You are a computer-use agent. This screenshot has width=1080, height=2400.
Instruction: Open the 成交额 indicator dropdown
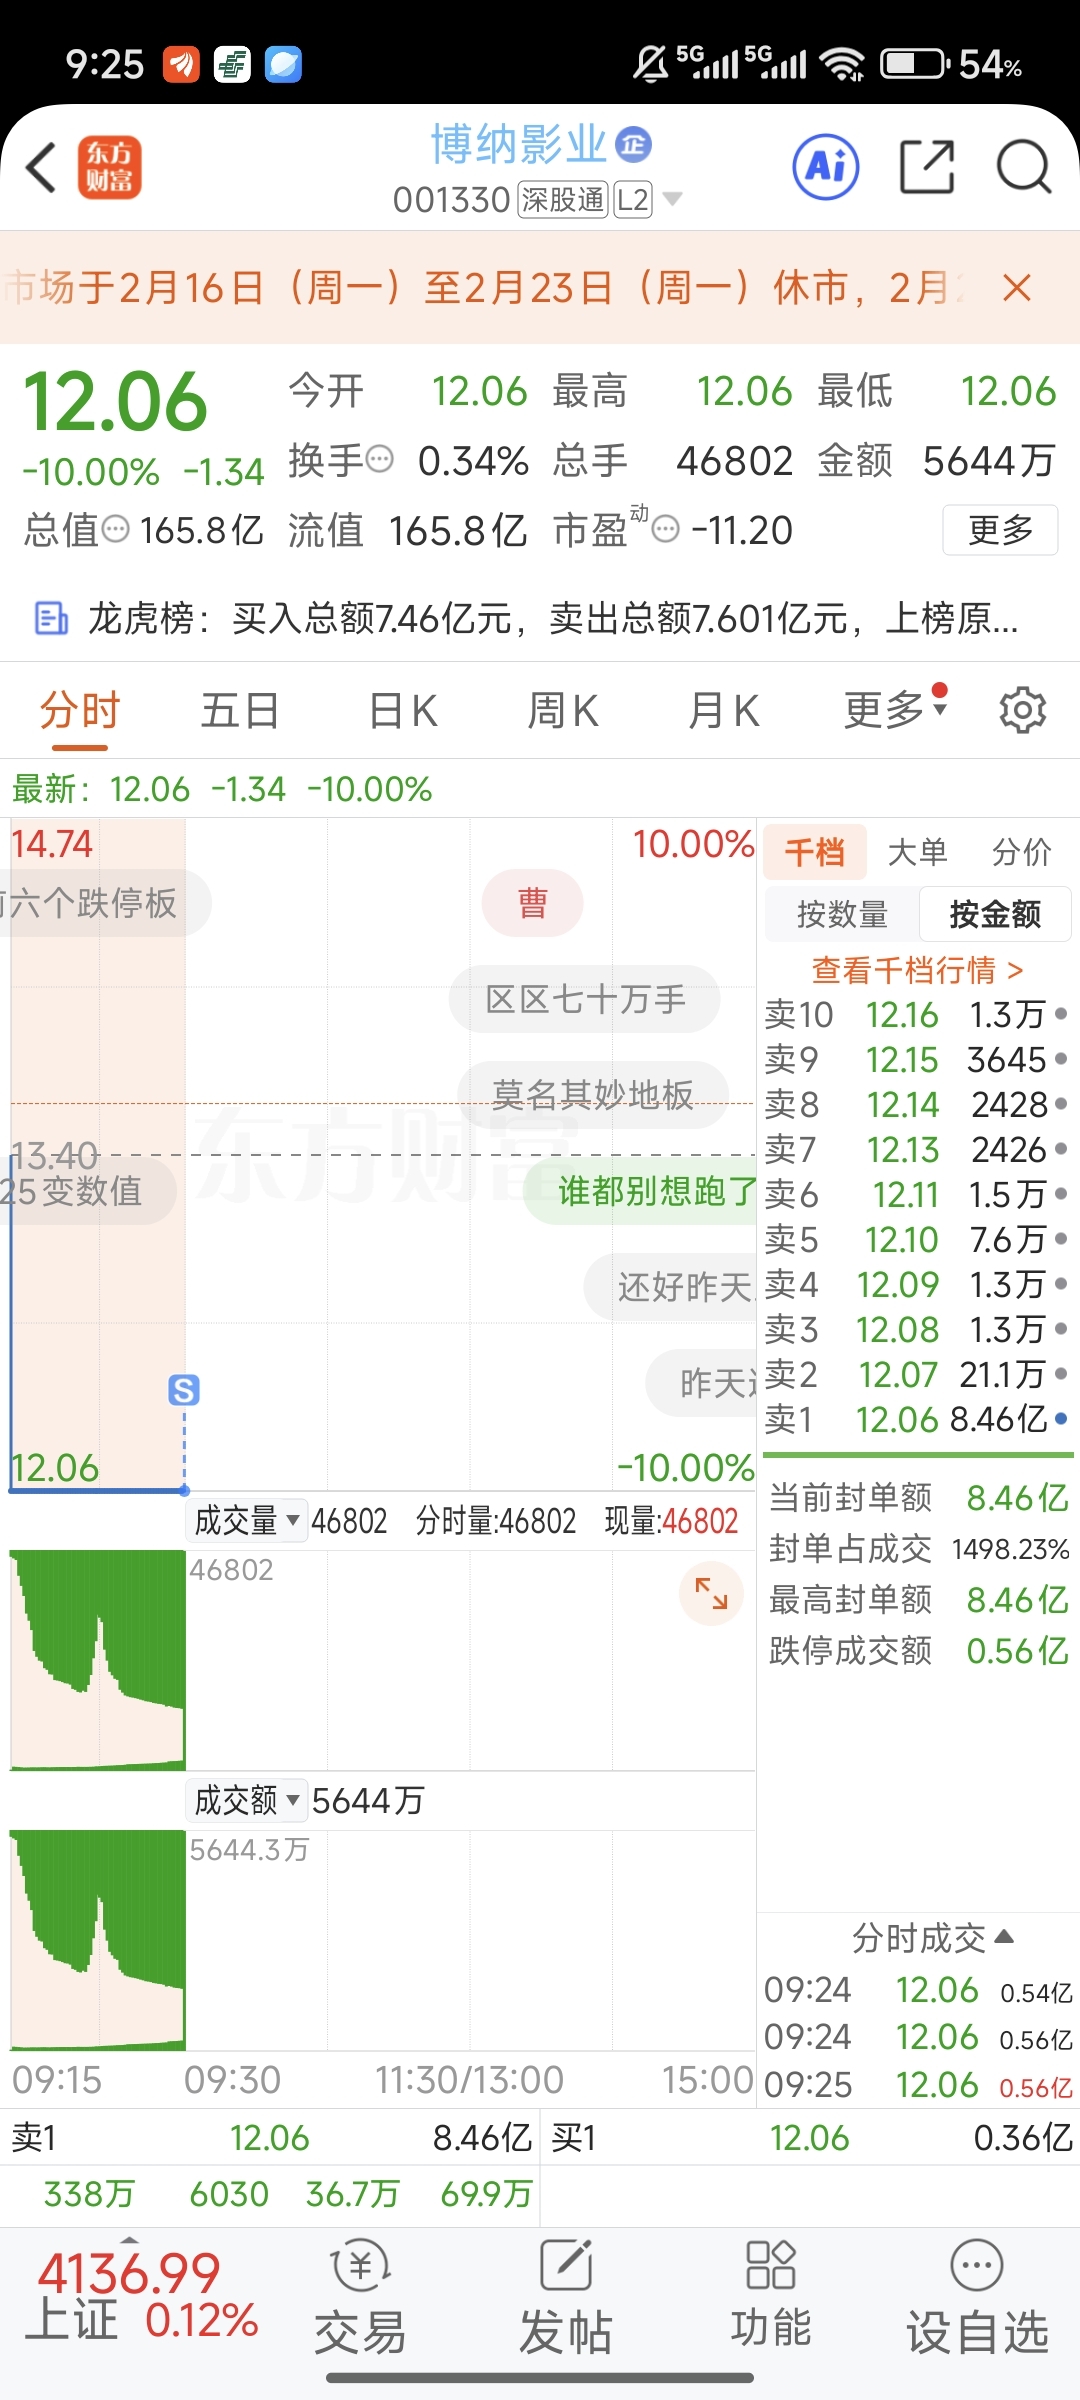[x=247, y=1801]
